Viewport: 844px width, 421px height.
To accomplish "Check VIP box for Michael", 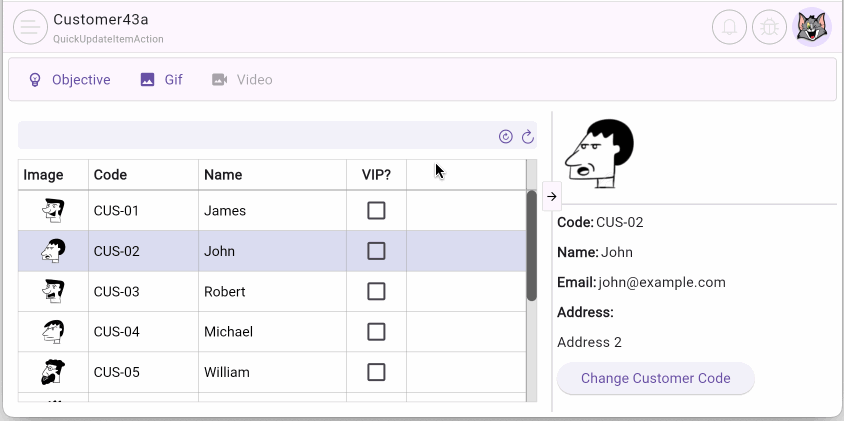I will point(376,332).
